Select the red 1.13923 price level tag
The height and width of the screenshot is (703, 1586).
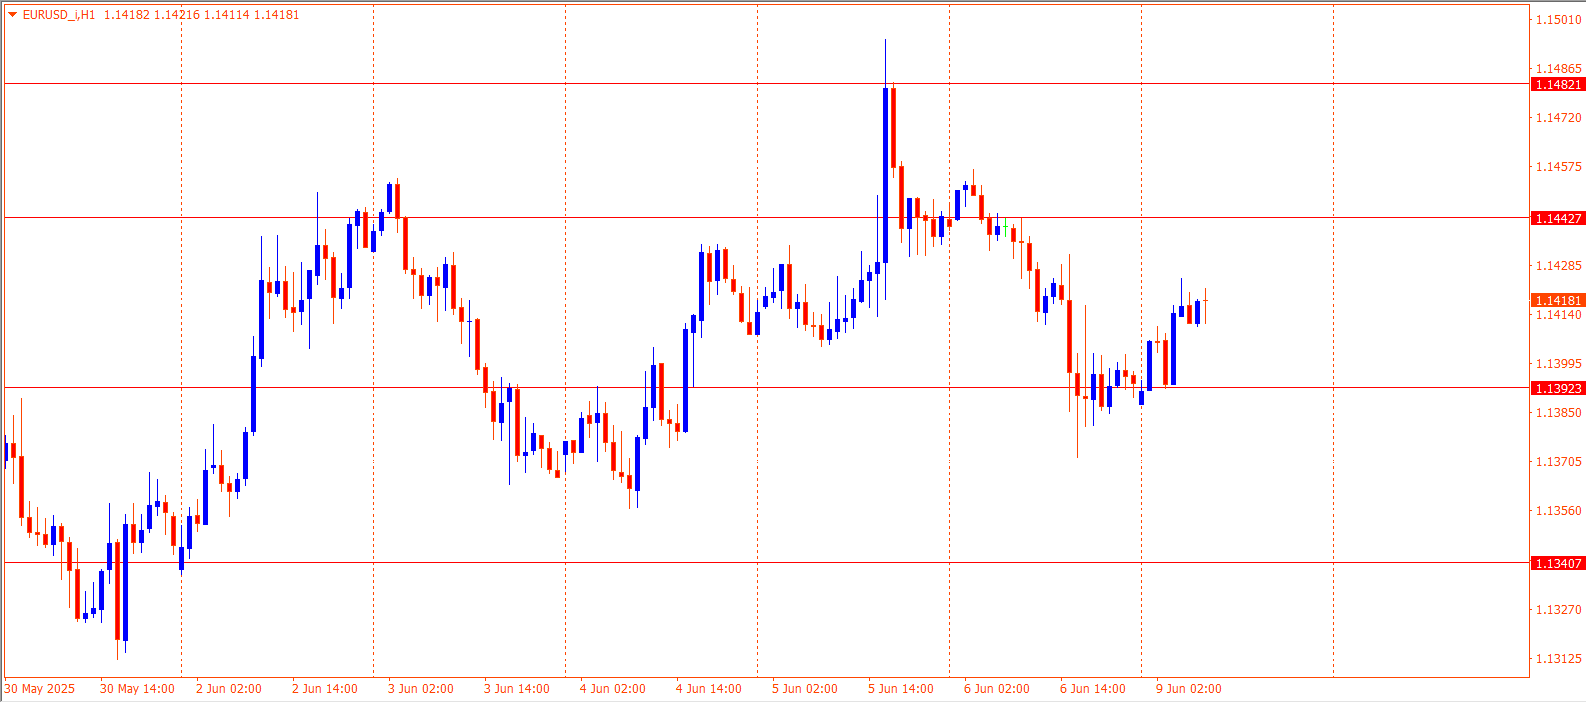click(1558, 389)
